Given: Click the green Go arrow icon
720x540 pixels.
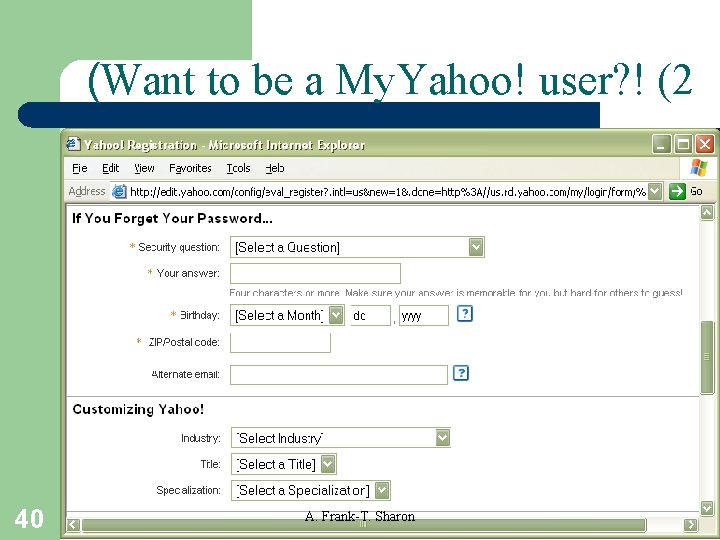Looking at the screenshot, I should click(x=677, y=191).
